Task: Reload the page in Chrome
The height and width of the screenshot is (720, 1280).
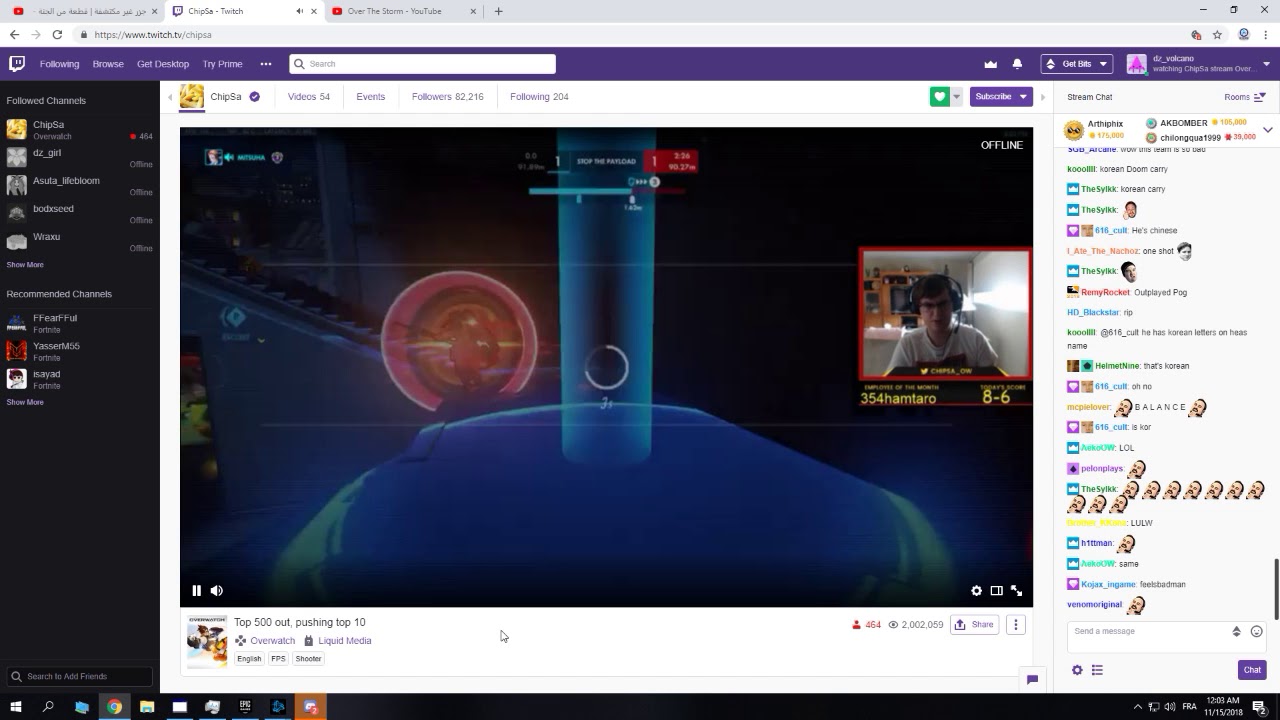Action: coord(57,34)
